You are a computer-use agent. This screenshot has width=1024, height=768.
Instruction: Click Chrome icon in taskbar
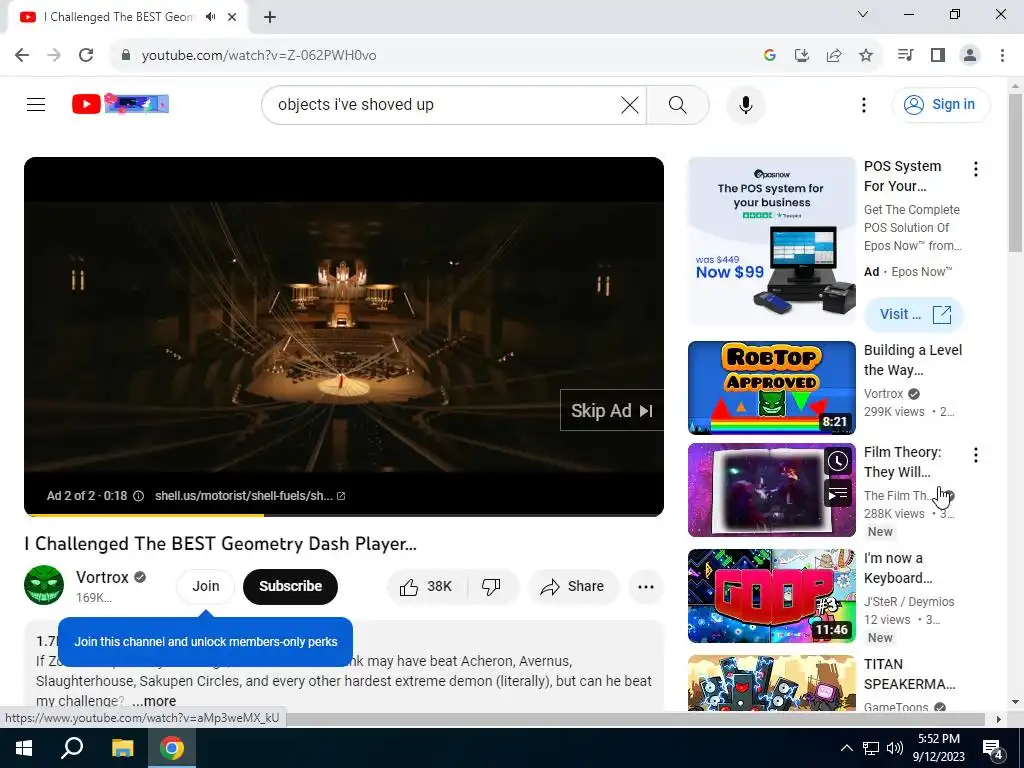click(x=172, y=748)
